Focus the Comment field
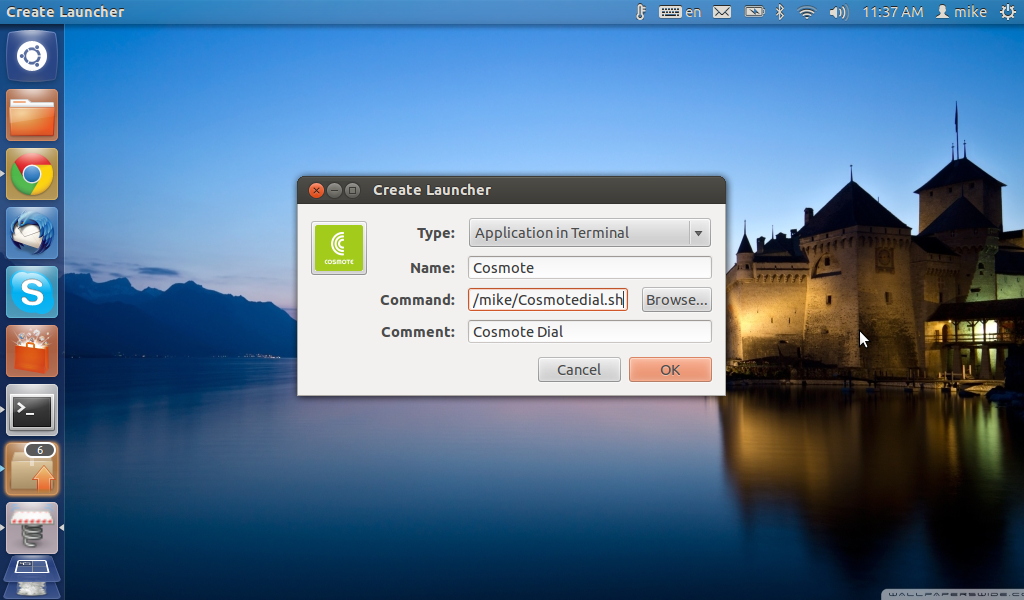This screenshot has width=1024, height=600. 589,332
